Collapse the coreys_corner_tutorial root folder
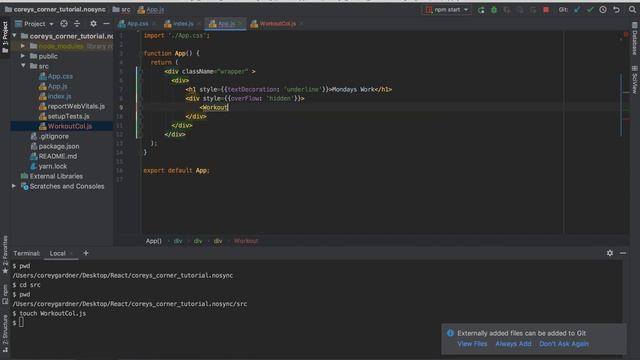Screen dimensions: 640x360 click(x=15, y=36)
